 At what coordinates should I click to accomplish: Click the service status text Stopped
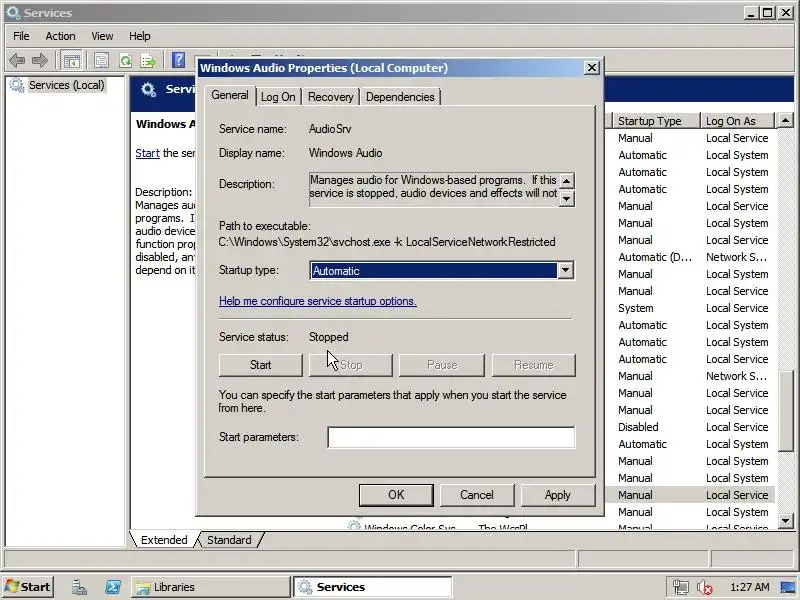[329, 337]
